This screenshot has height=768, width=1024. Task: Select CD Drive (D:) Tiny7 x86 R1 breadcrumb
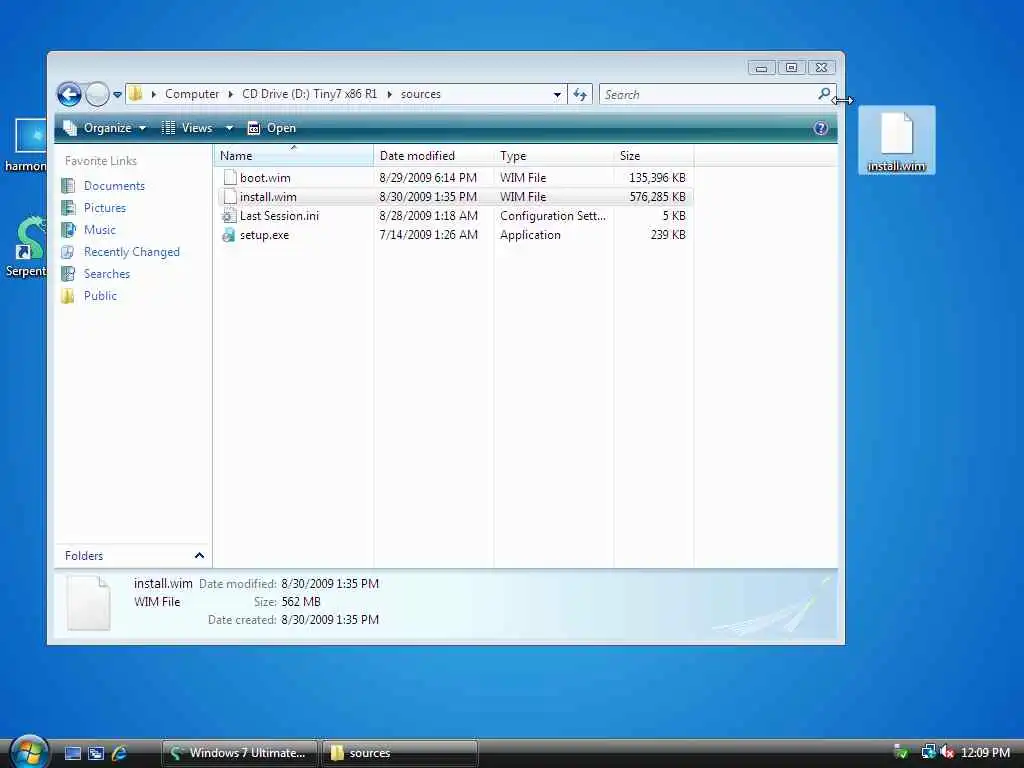310,94
